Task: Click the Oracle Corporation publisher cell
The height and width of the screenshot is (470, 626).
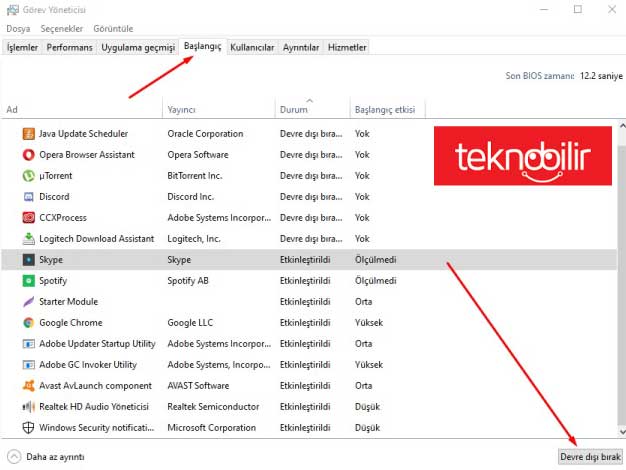Action: point(205,134)
